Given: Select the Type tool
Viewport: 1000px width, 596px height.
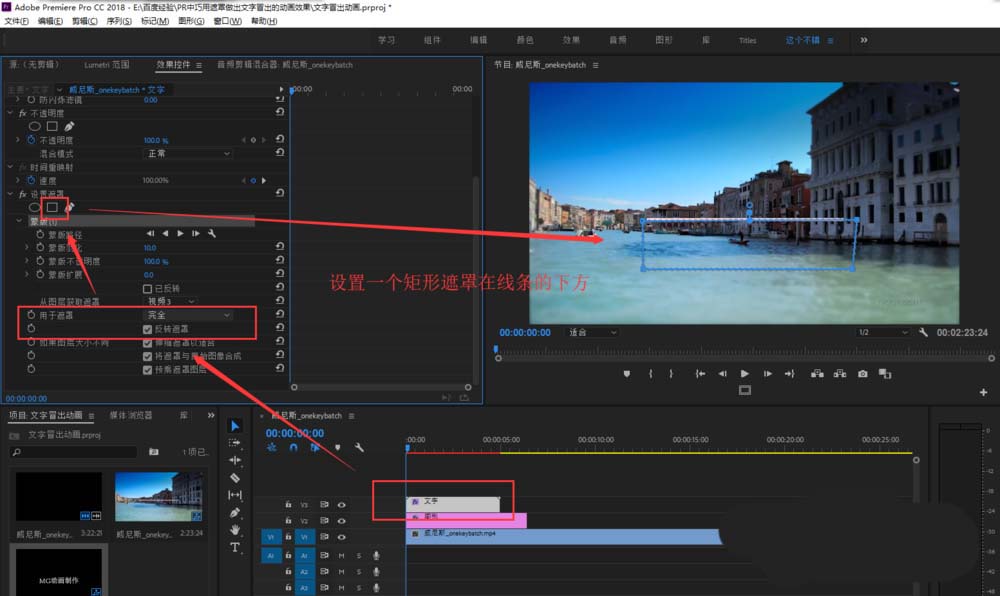Looking at the screenshot, I should pyautogui.click(x=235, y=547).
